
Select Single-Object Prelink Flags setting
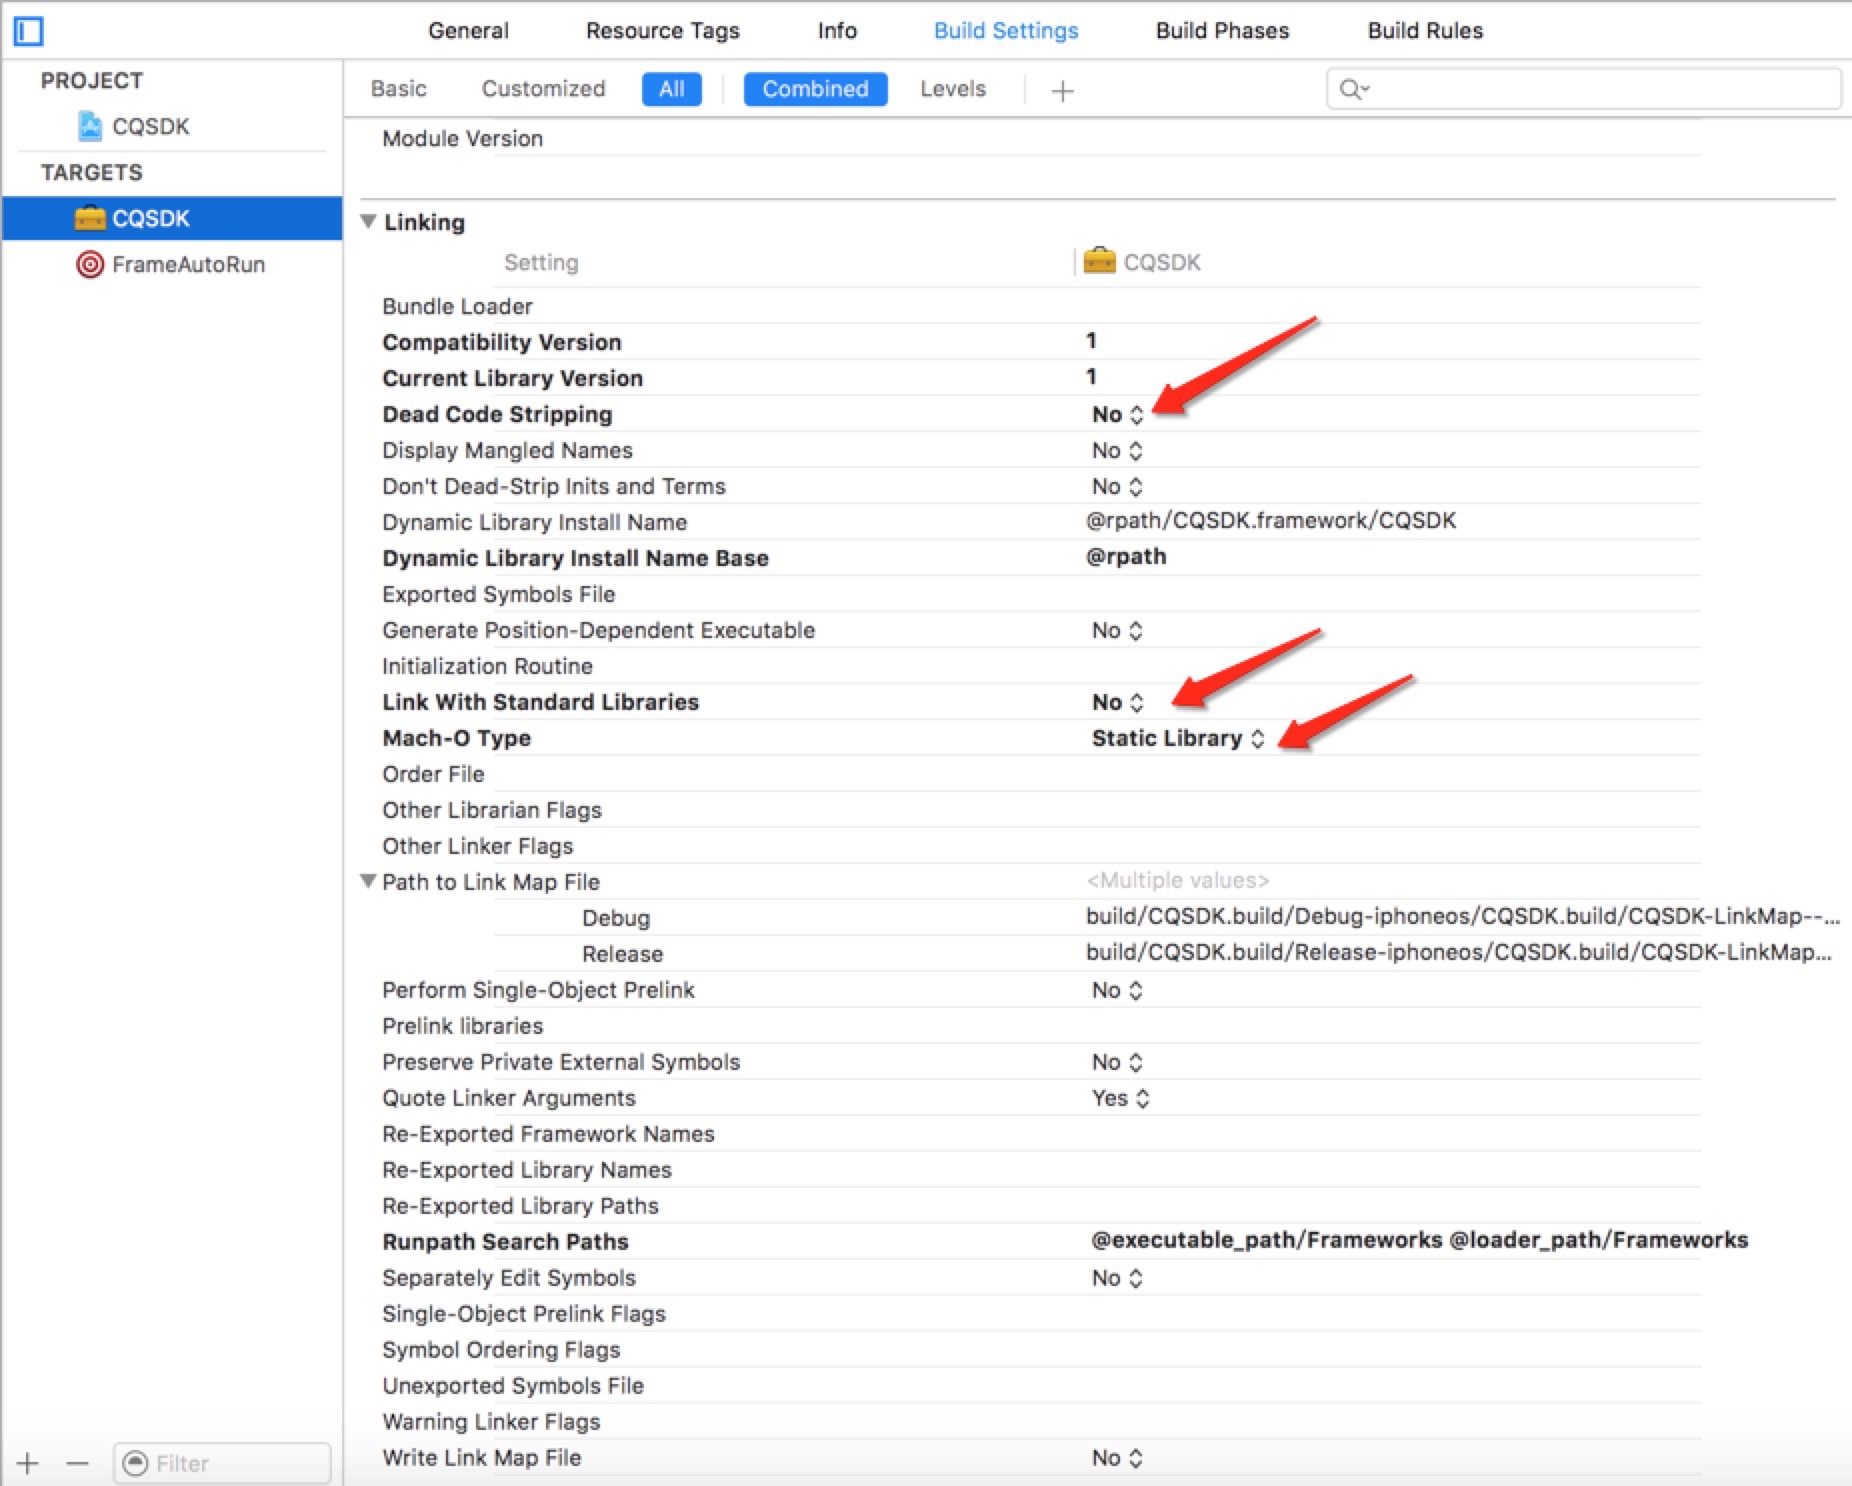(523, 1314)
